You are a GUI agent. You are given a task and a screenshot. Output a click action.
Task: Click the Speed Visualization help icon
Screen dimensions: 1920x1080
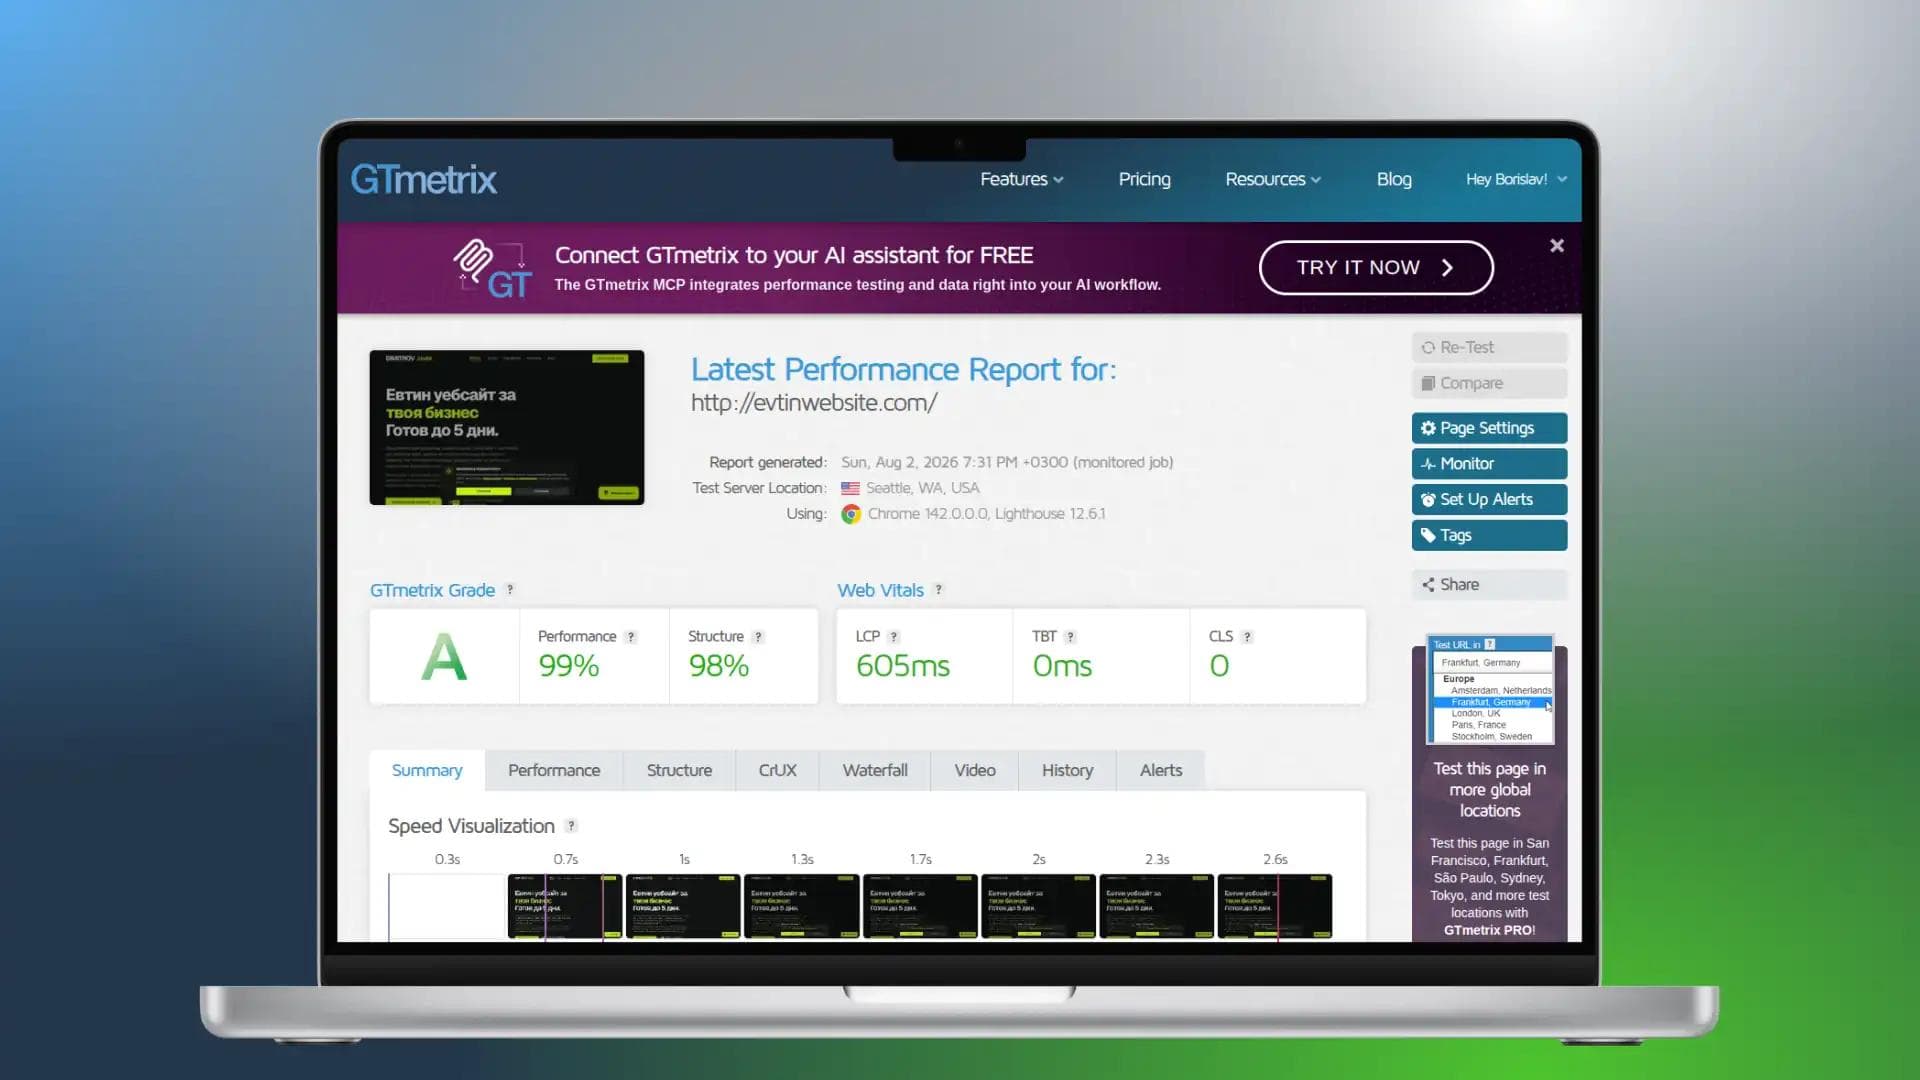[571, 826]
